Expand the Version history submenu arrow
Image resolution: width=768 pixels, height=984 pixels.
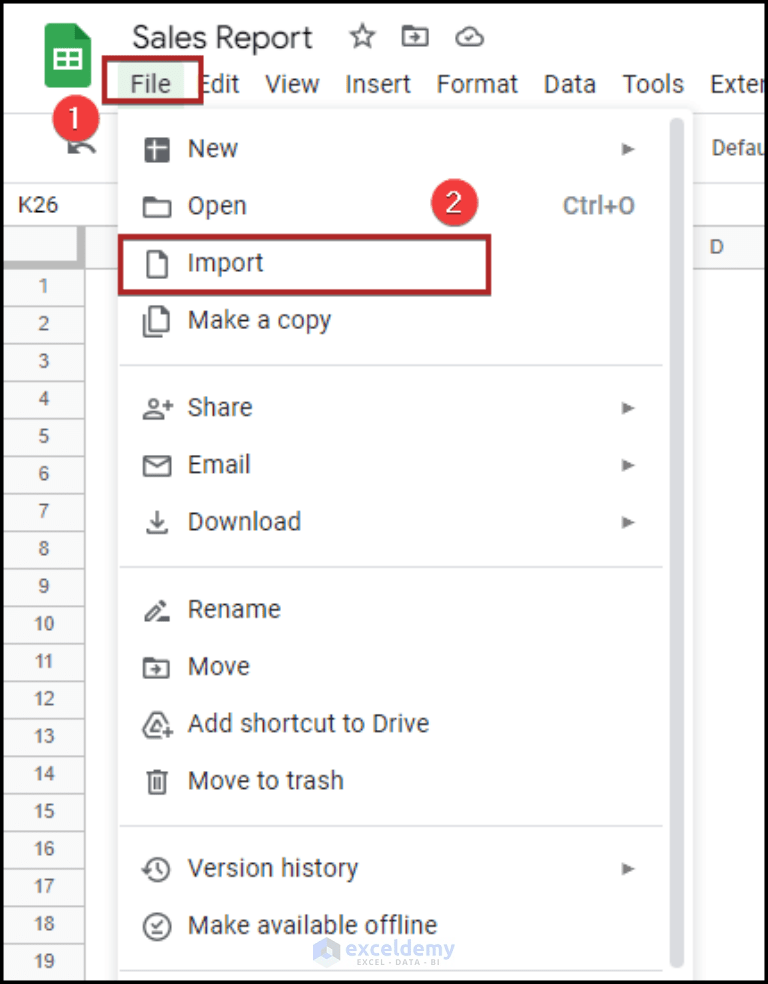629,869
